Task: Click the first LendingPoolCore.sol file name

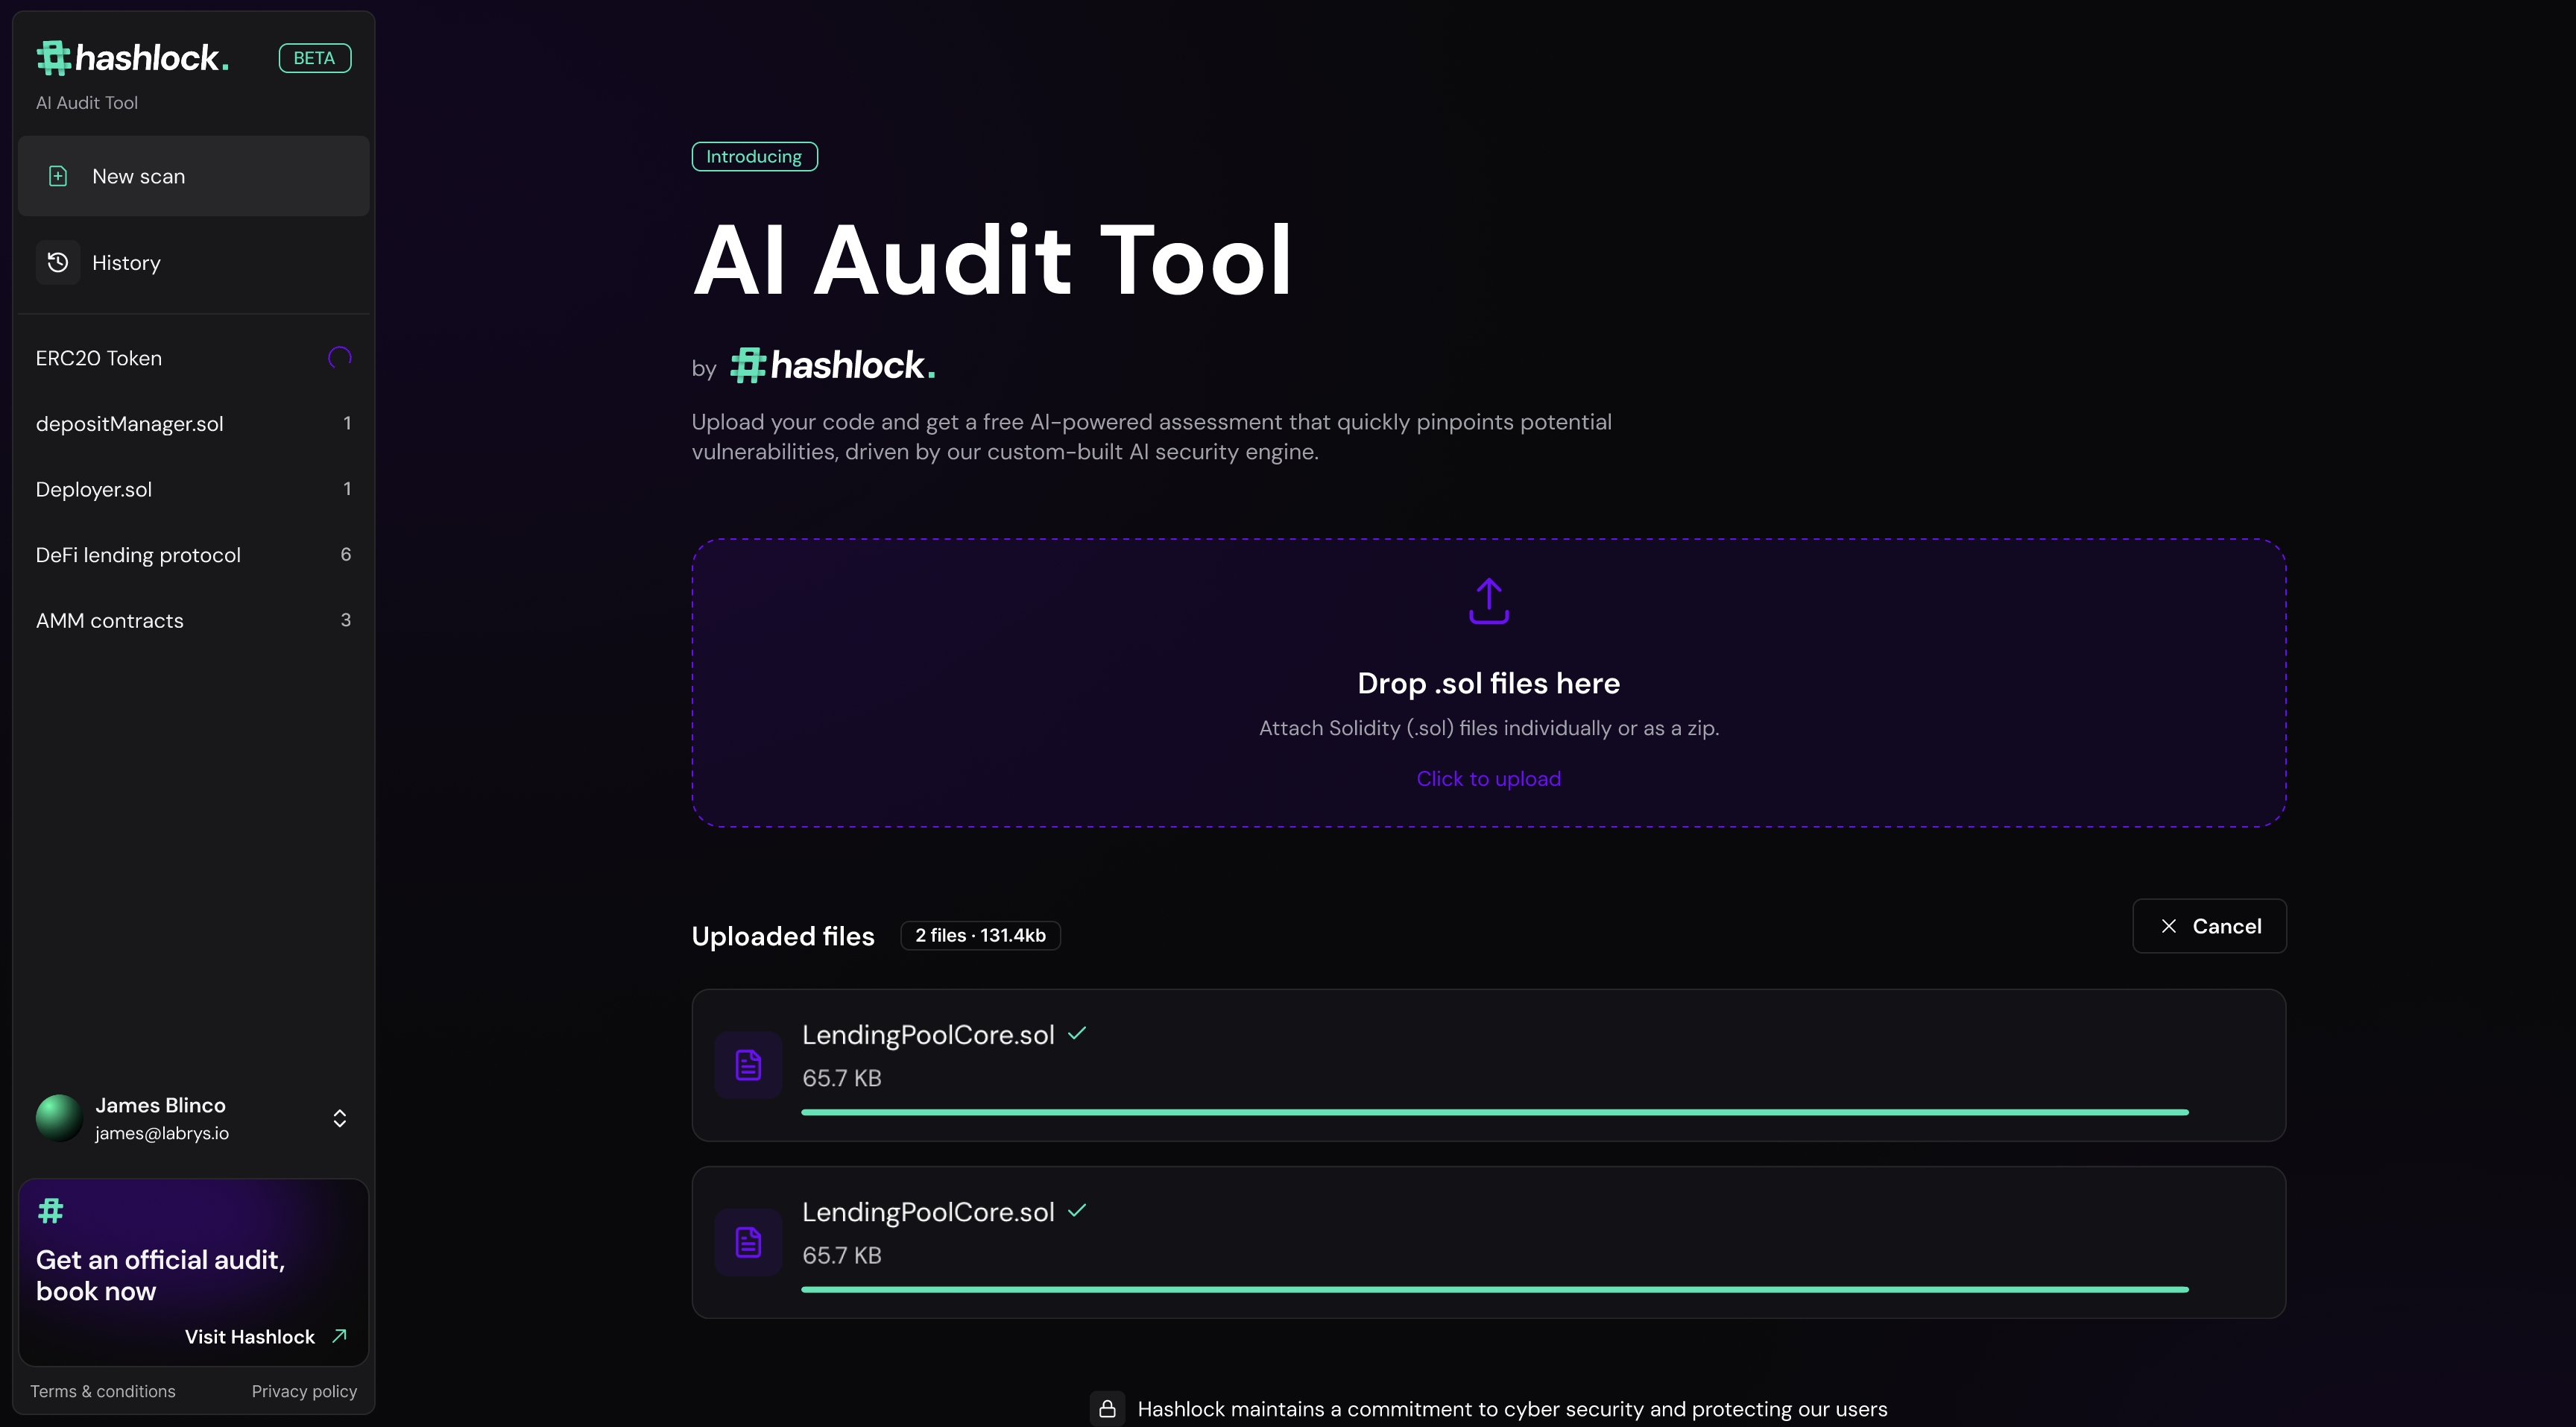Action: pyautogui.click(x=928, y=1035)
